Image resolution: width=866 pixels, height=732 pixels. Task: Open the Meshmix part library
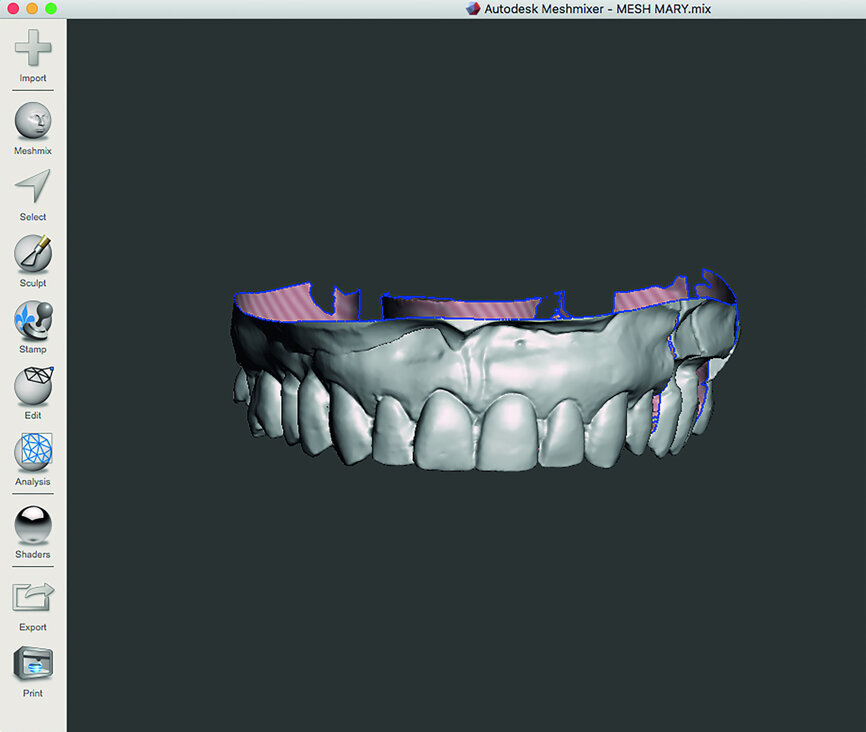[32, 122]
